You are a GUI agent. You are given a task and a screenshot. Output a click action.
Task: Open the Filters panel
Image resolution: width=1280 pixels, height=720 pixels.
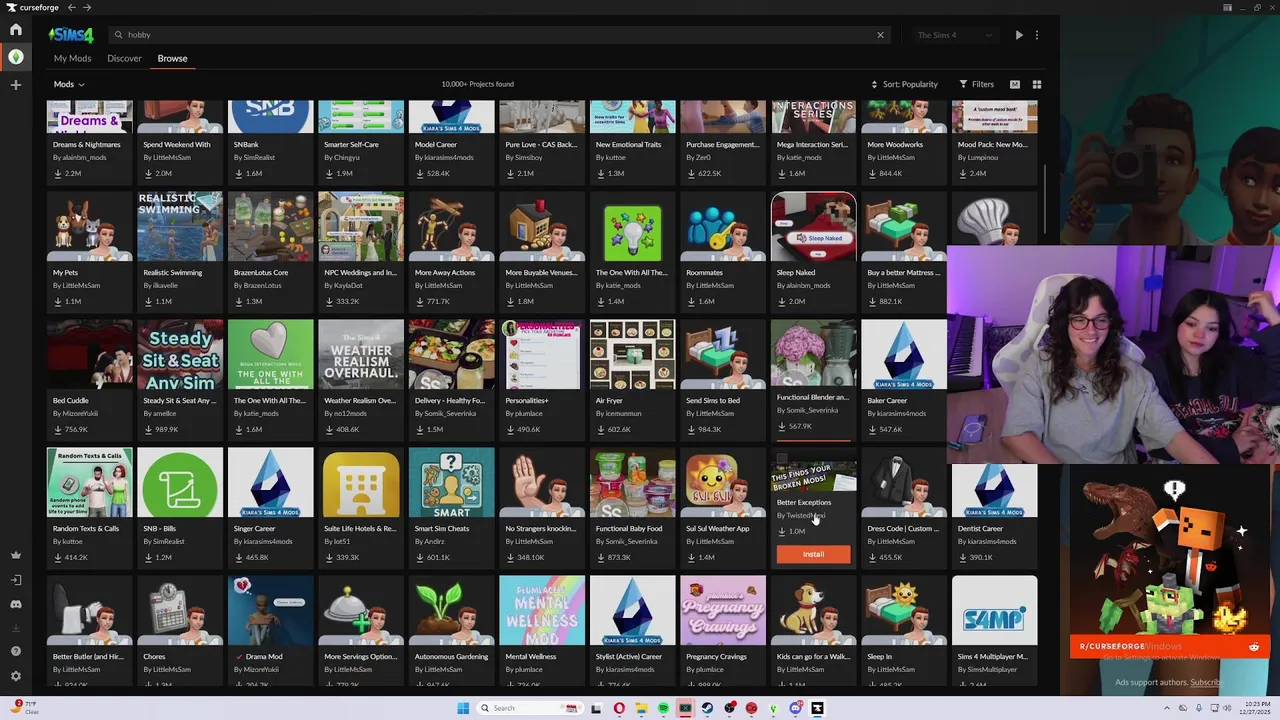click(977, 84)
